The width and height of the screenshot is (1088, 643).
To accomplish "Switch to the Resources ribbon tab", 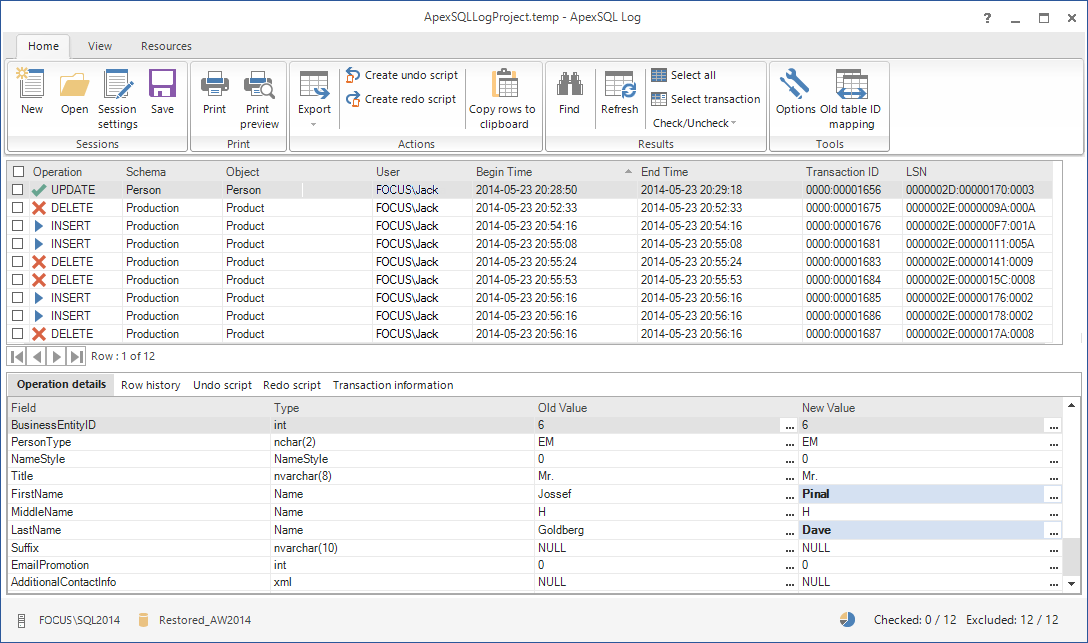I will click(x=166, y=46).
